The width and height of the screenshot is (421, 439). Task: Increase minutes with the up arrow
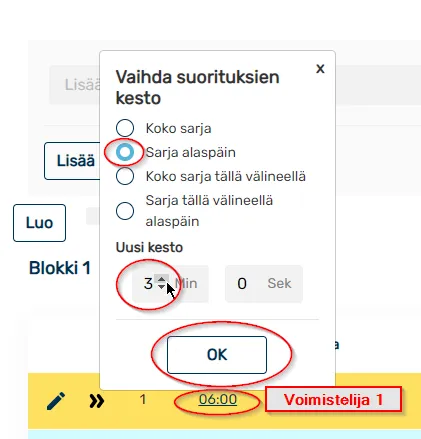pyautogui.click(x=162, y=279)
